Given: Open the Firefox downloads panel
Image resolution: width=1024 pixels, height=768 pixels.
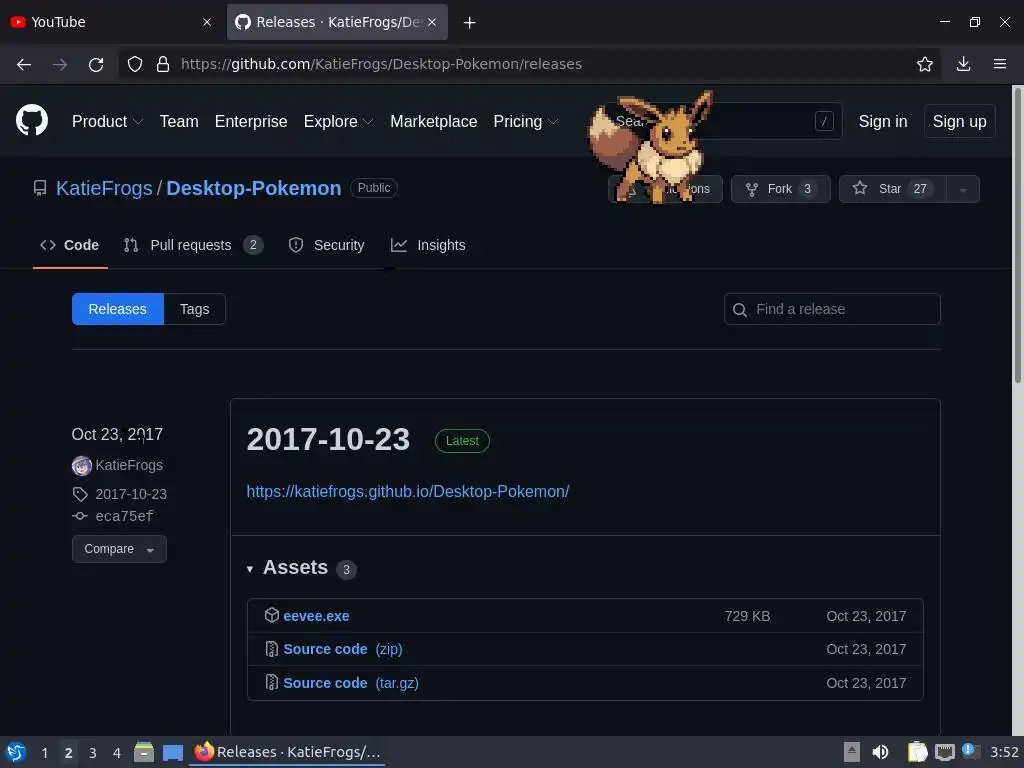Looking at the screenshot, I should 963,64.
